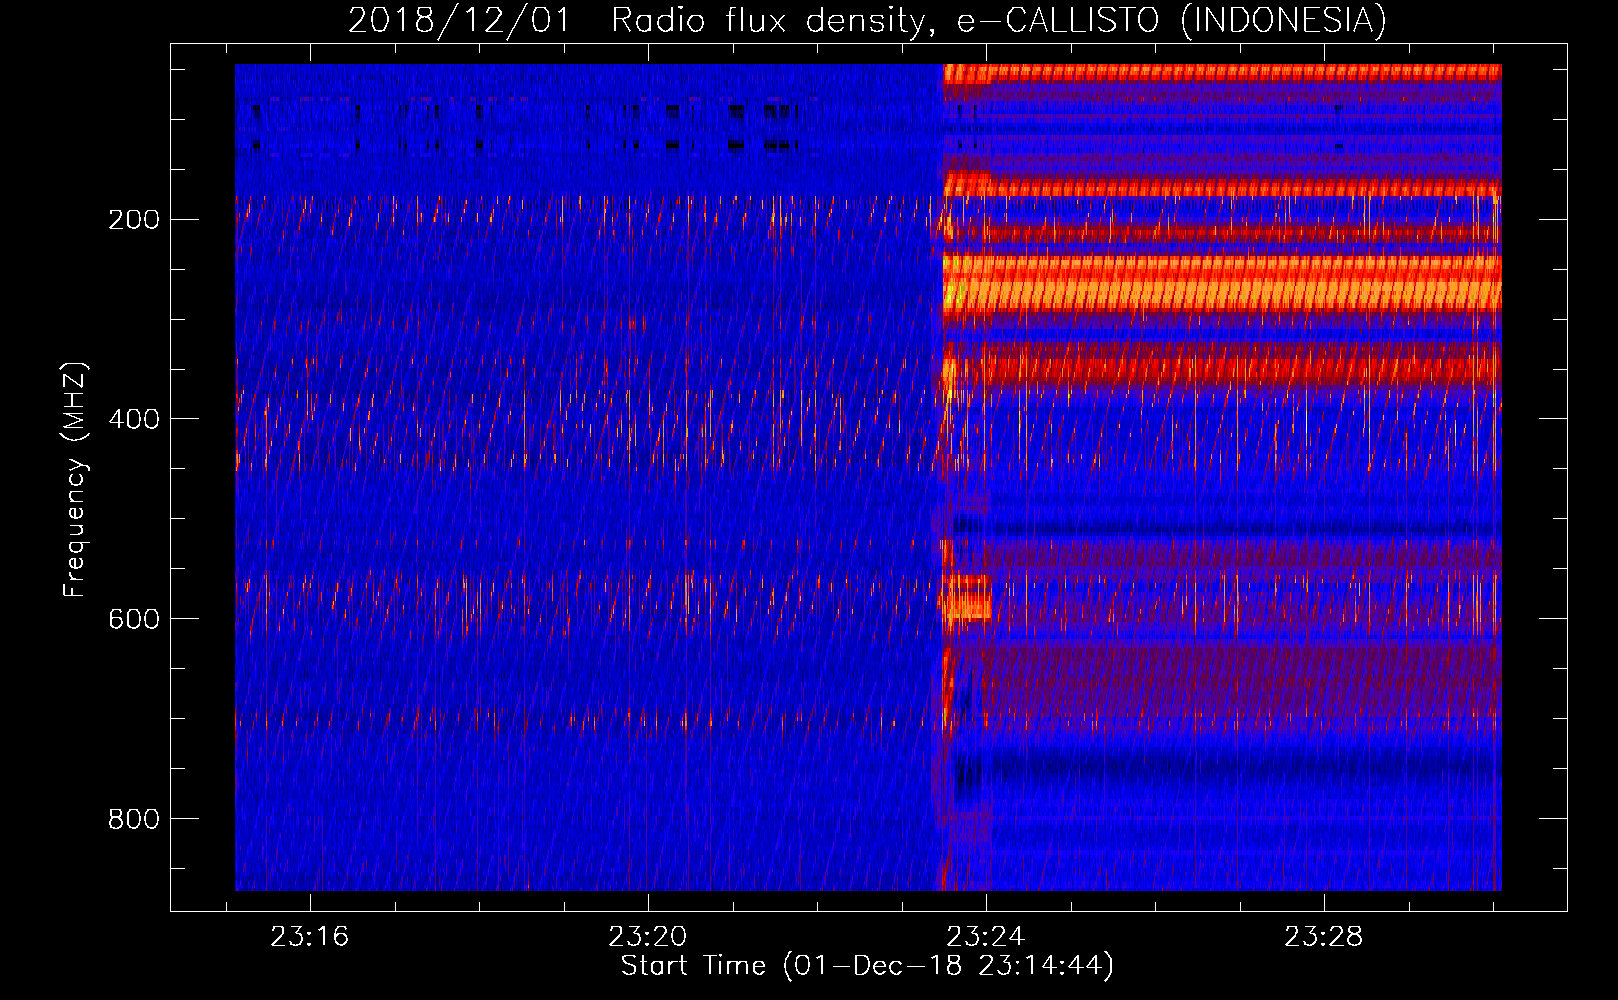The image size is (1618, 1000).
Task: Click the 23:24 time tick label
Action: 986,937
